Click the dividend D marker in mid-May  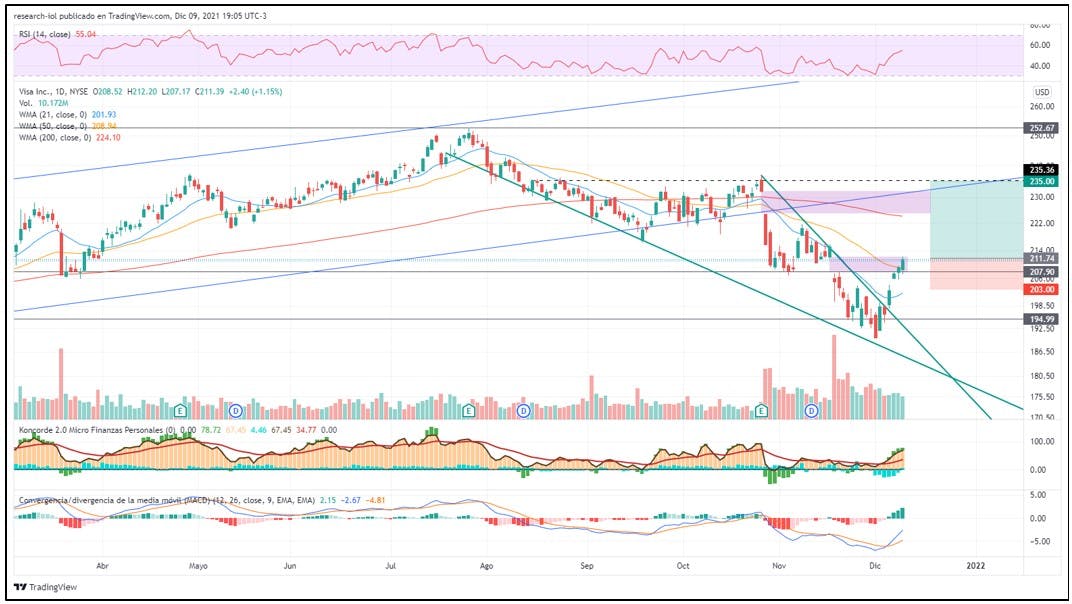click(x=236, y=411)
